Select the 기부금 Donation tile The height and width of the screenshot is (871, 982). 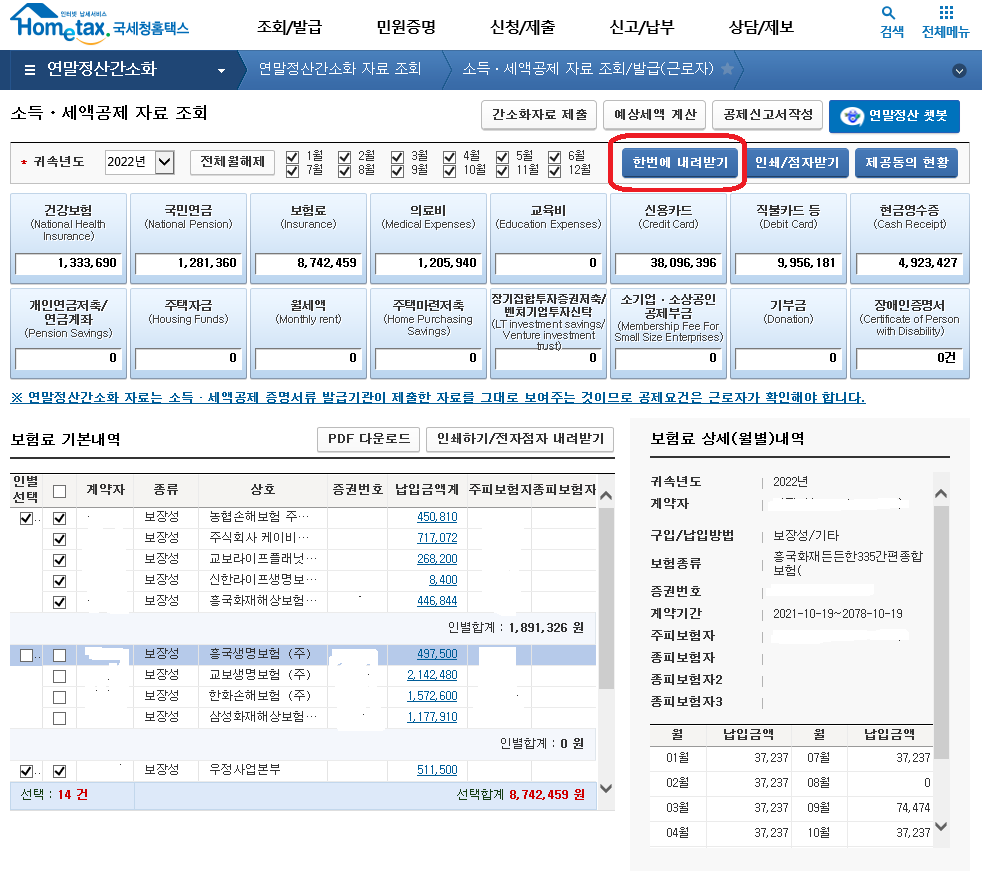tap(788, 334)
